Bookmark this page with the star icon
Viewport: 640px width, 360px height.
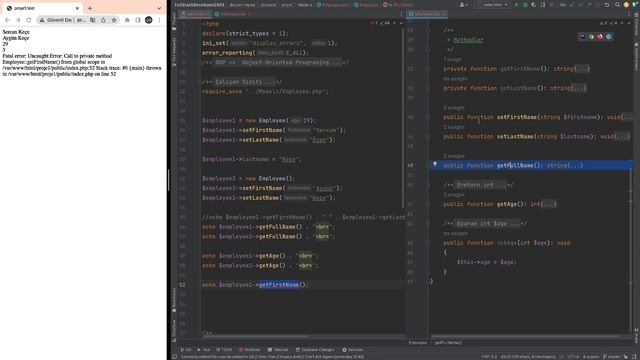114,20
